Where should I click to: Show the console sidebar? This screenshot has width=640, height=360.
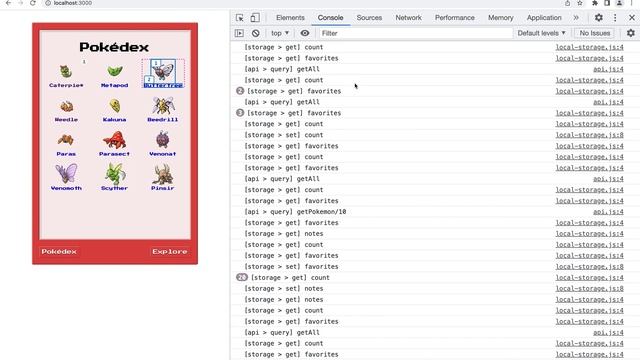[239, 33]
